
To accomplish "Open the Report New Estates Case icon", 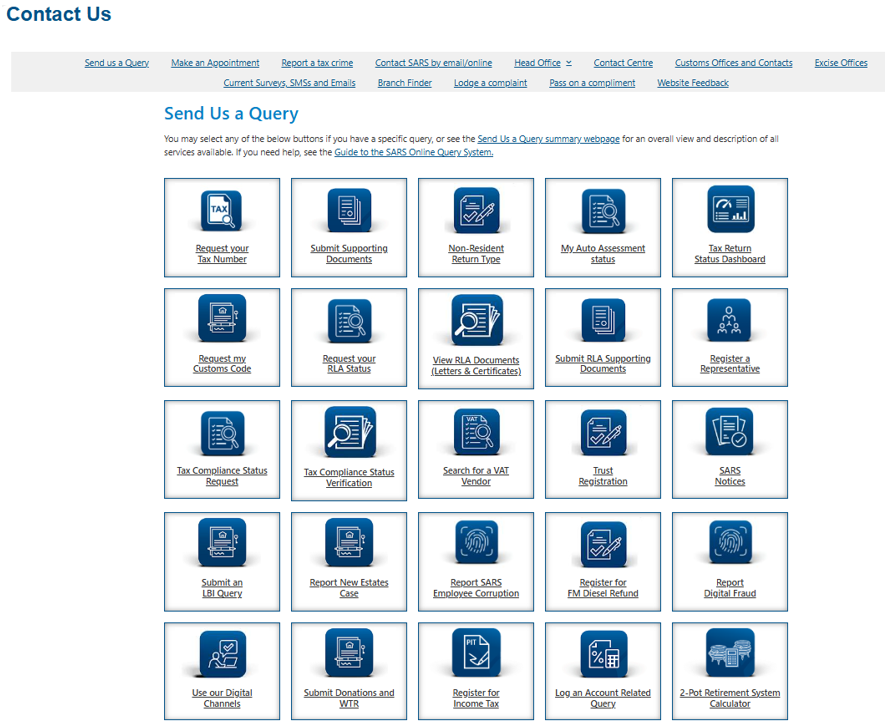I will (349, 542).
